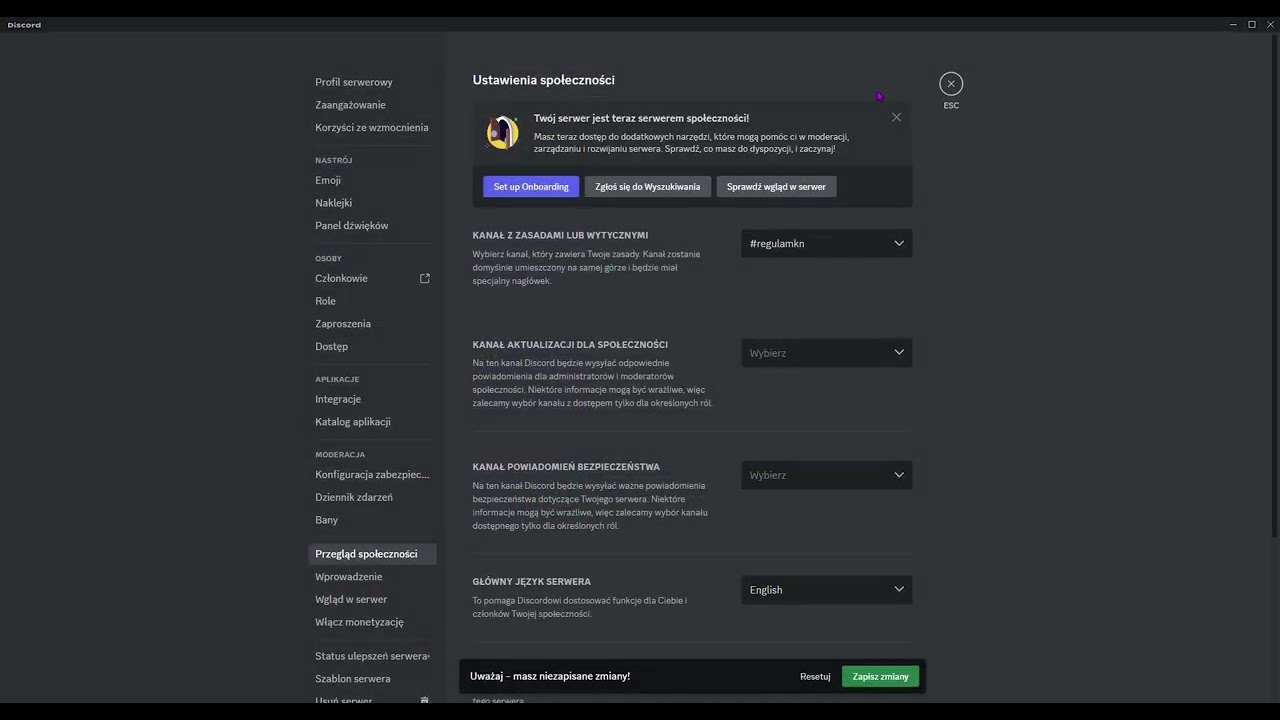Select Przegląd społeczności menu item

tap(372, 554)
